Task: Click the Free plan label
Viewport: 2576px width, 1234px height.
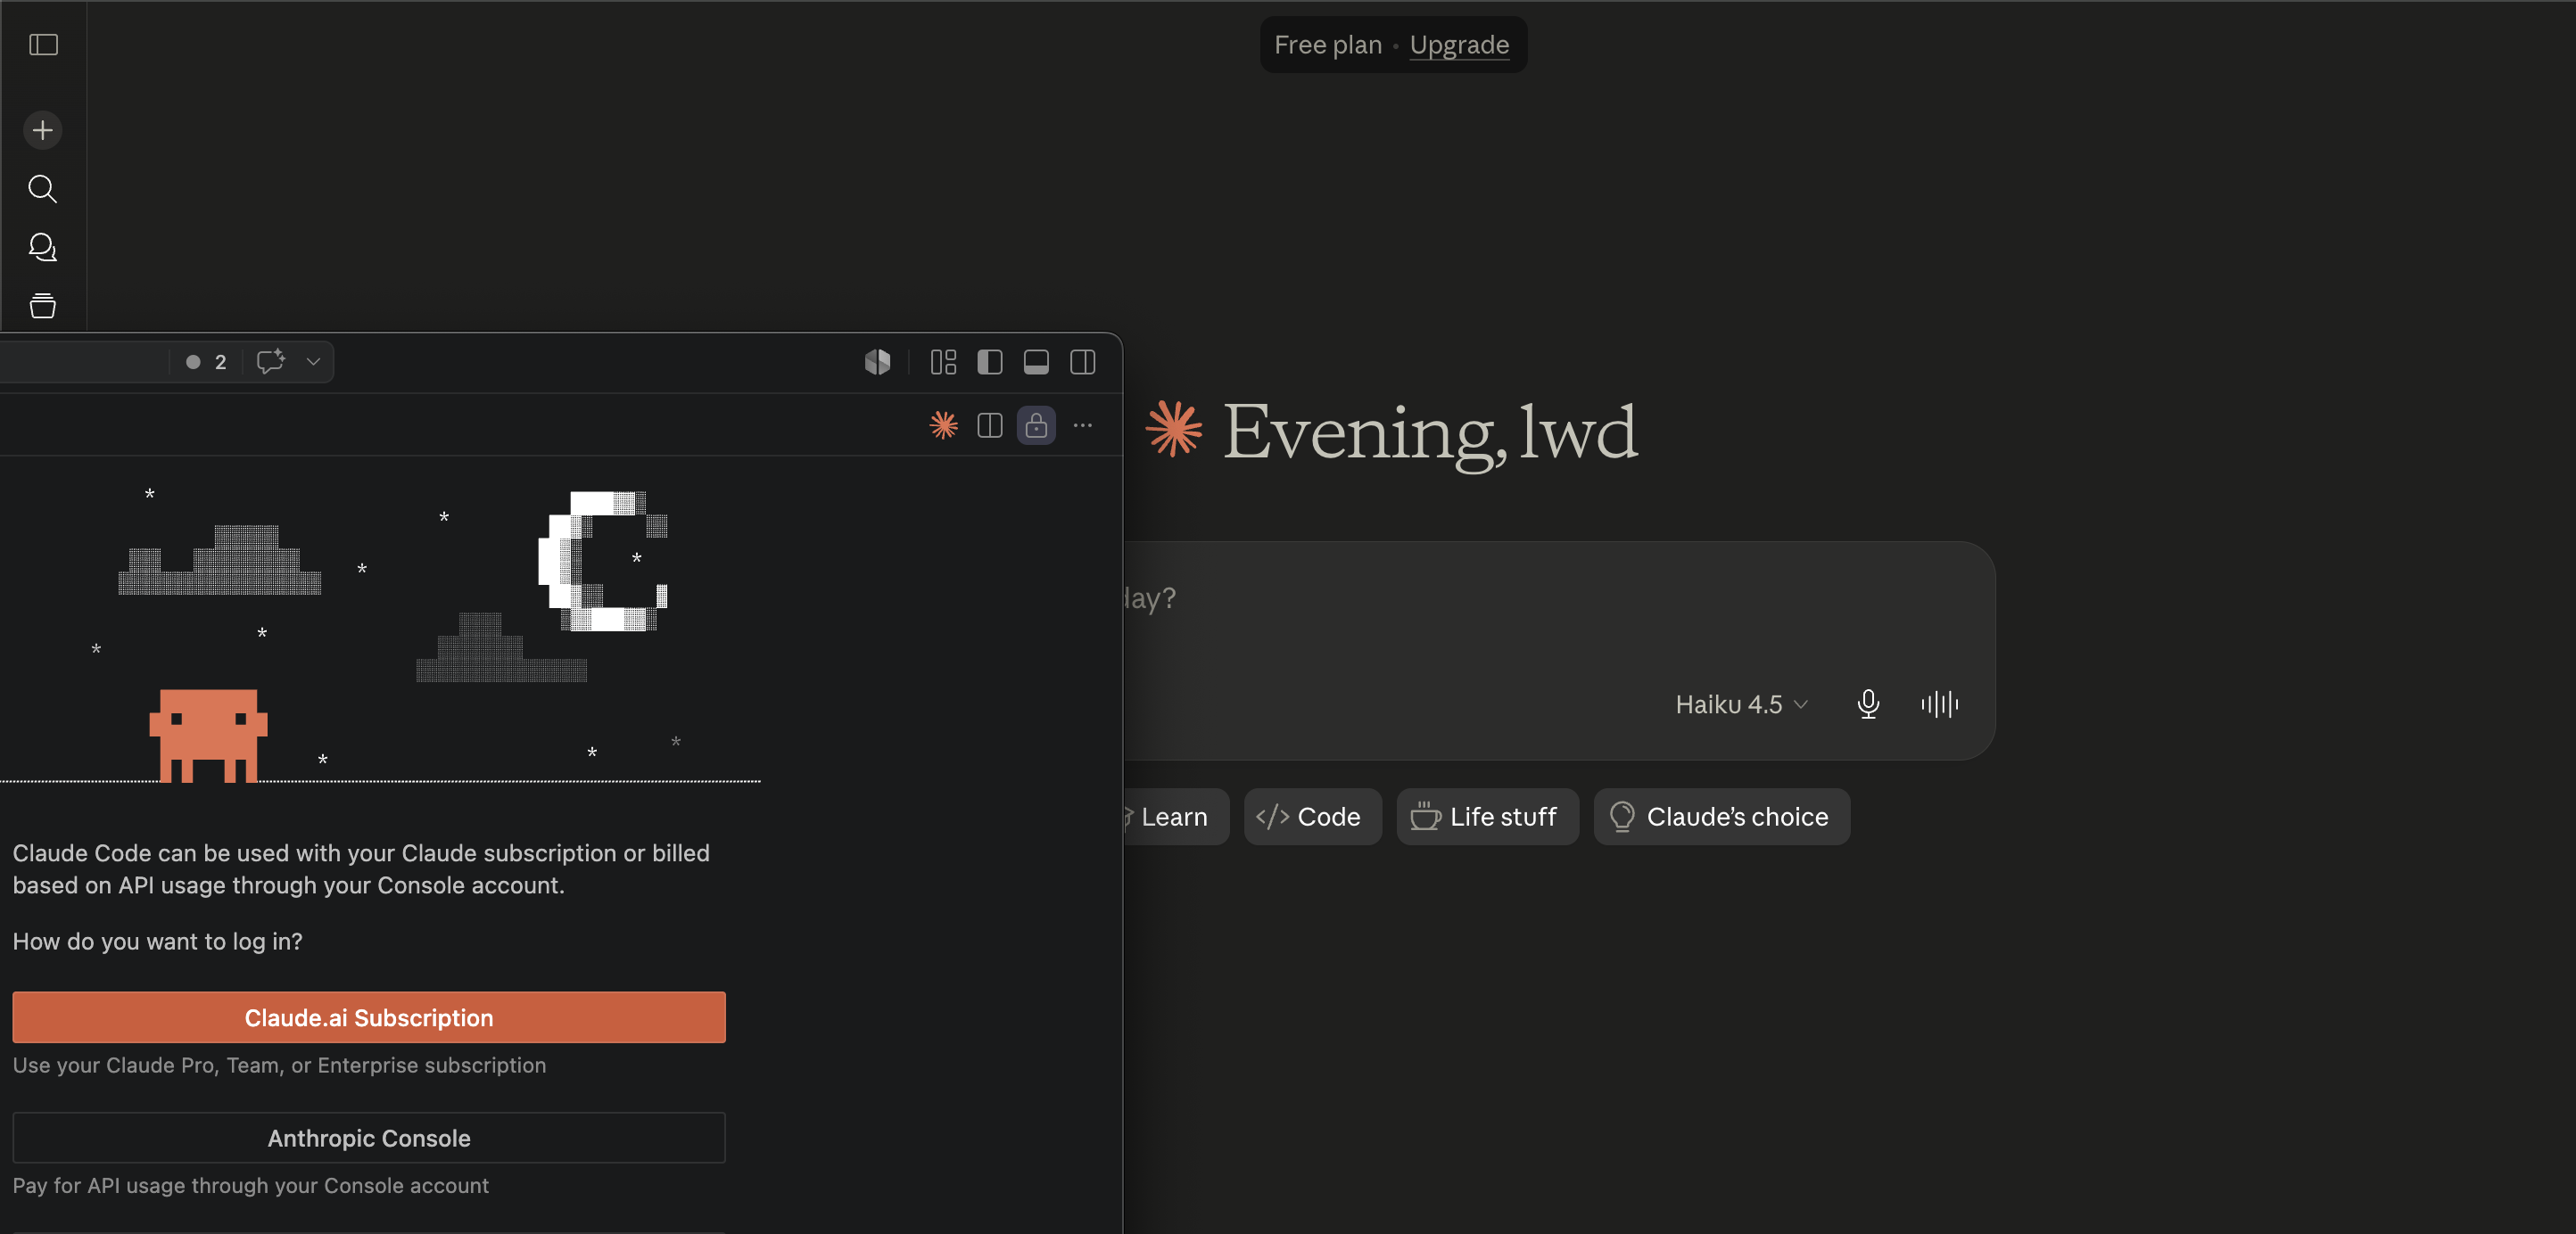Action: pyautogui.click(x=1327, y=45)
